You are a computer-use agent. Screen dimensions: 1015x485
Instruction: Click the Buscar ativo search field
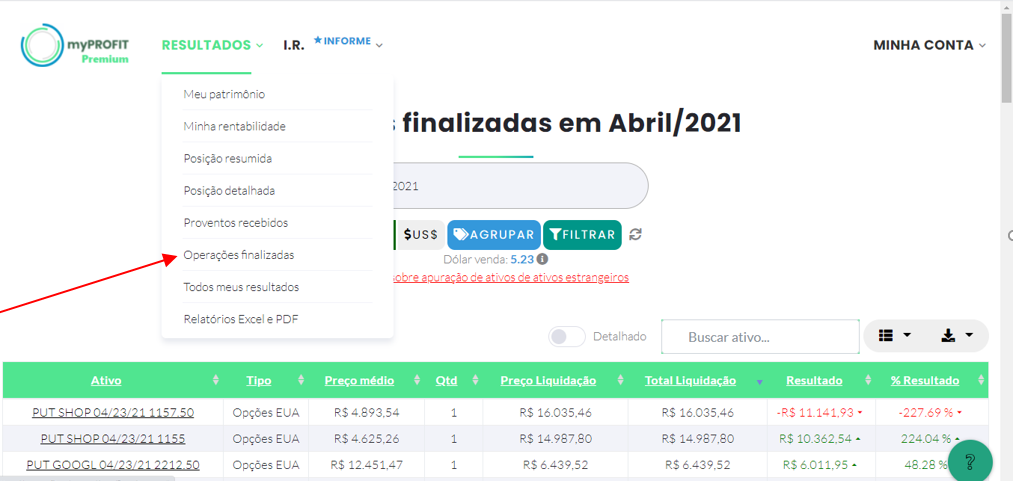tap(760, 337)
